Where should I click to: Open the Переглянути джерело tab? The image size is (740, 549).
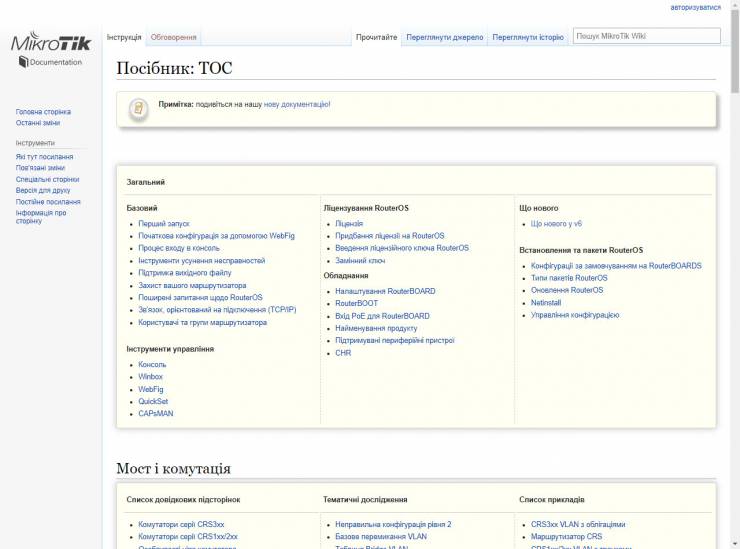coord(445,37)
